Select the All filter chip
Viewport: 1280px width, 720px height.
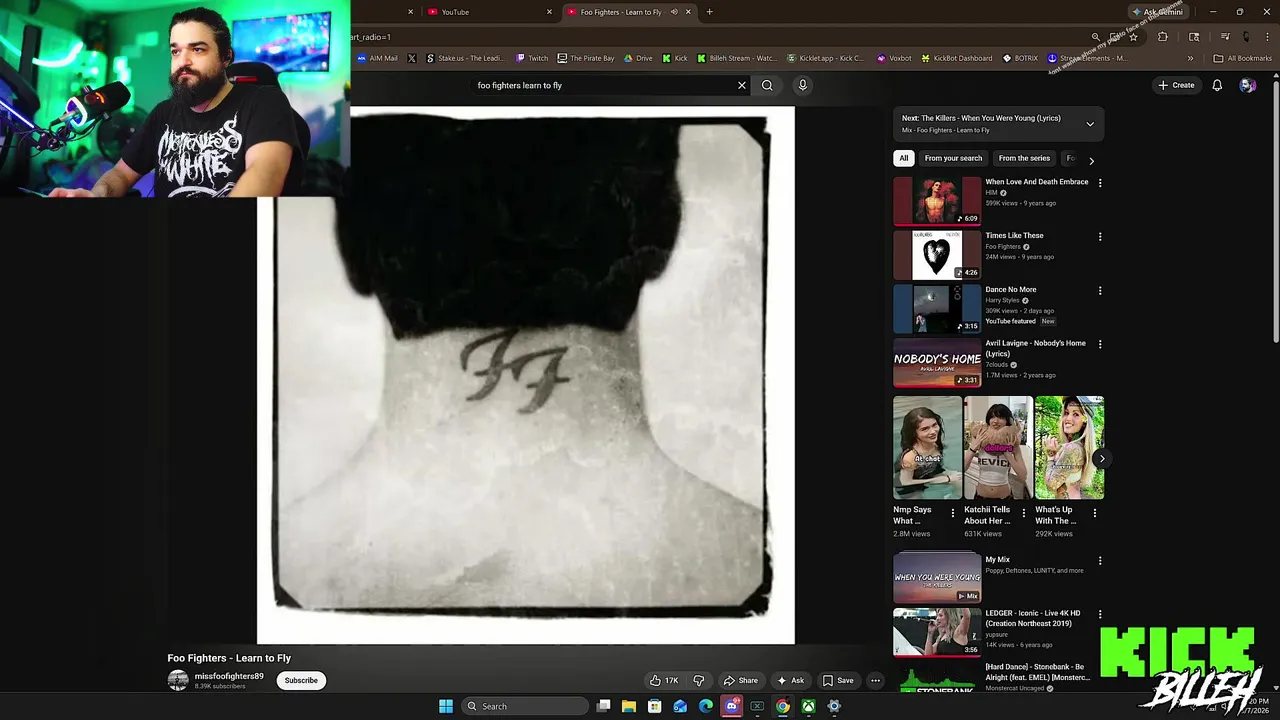click(904, 158)
